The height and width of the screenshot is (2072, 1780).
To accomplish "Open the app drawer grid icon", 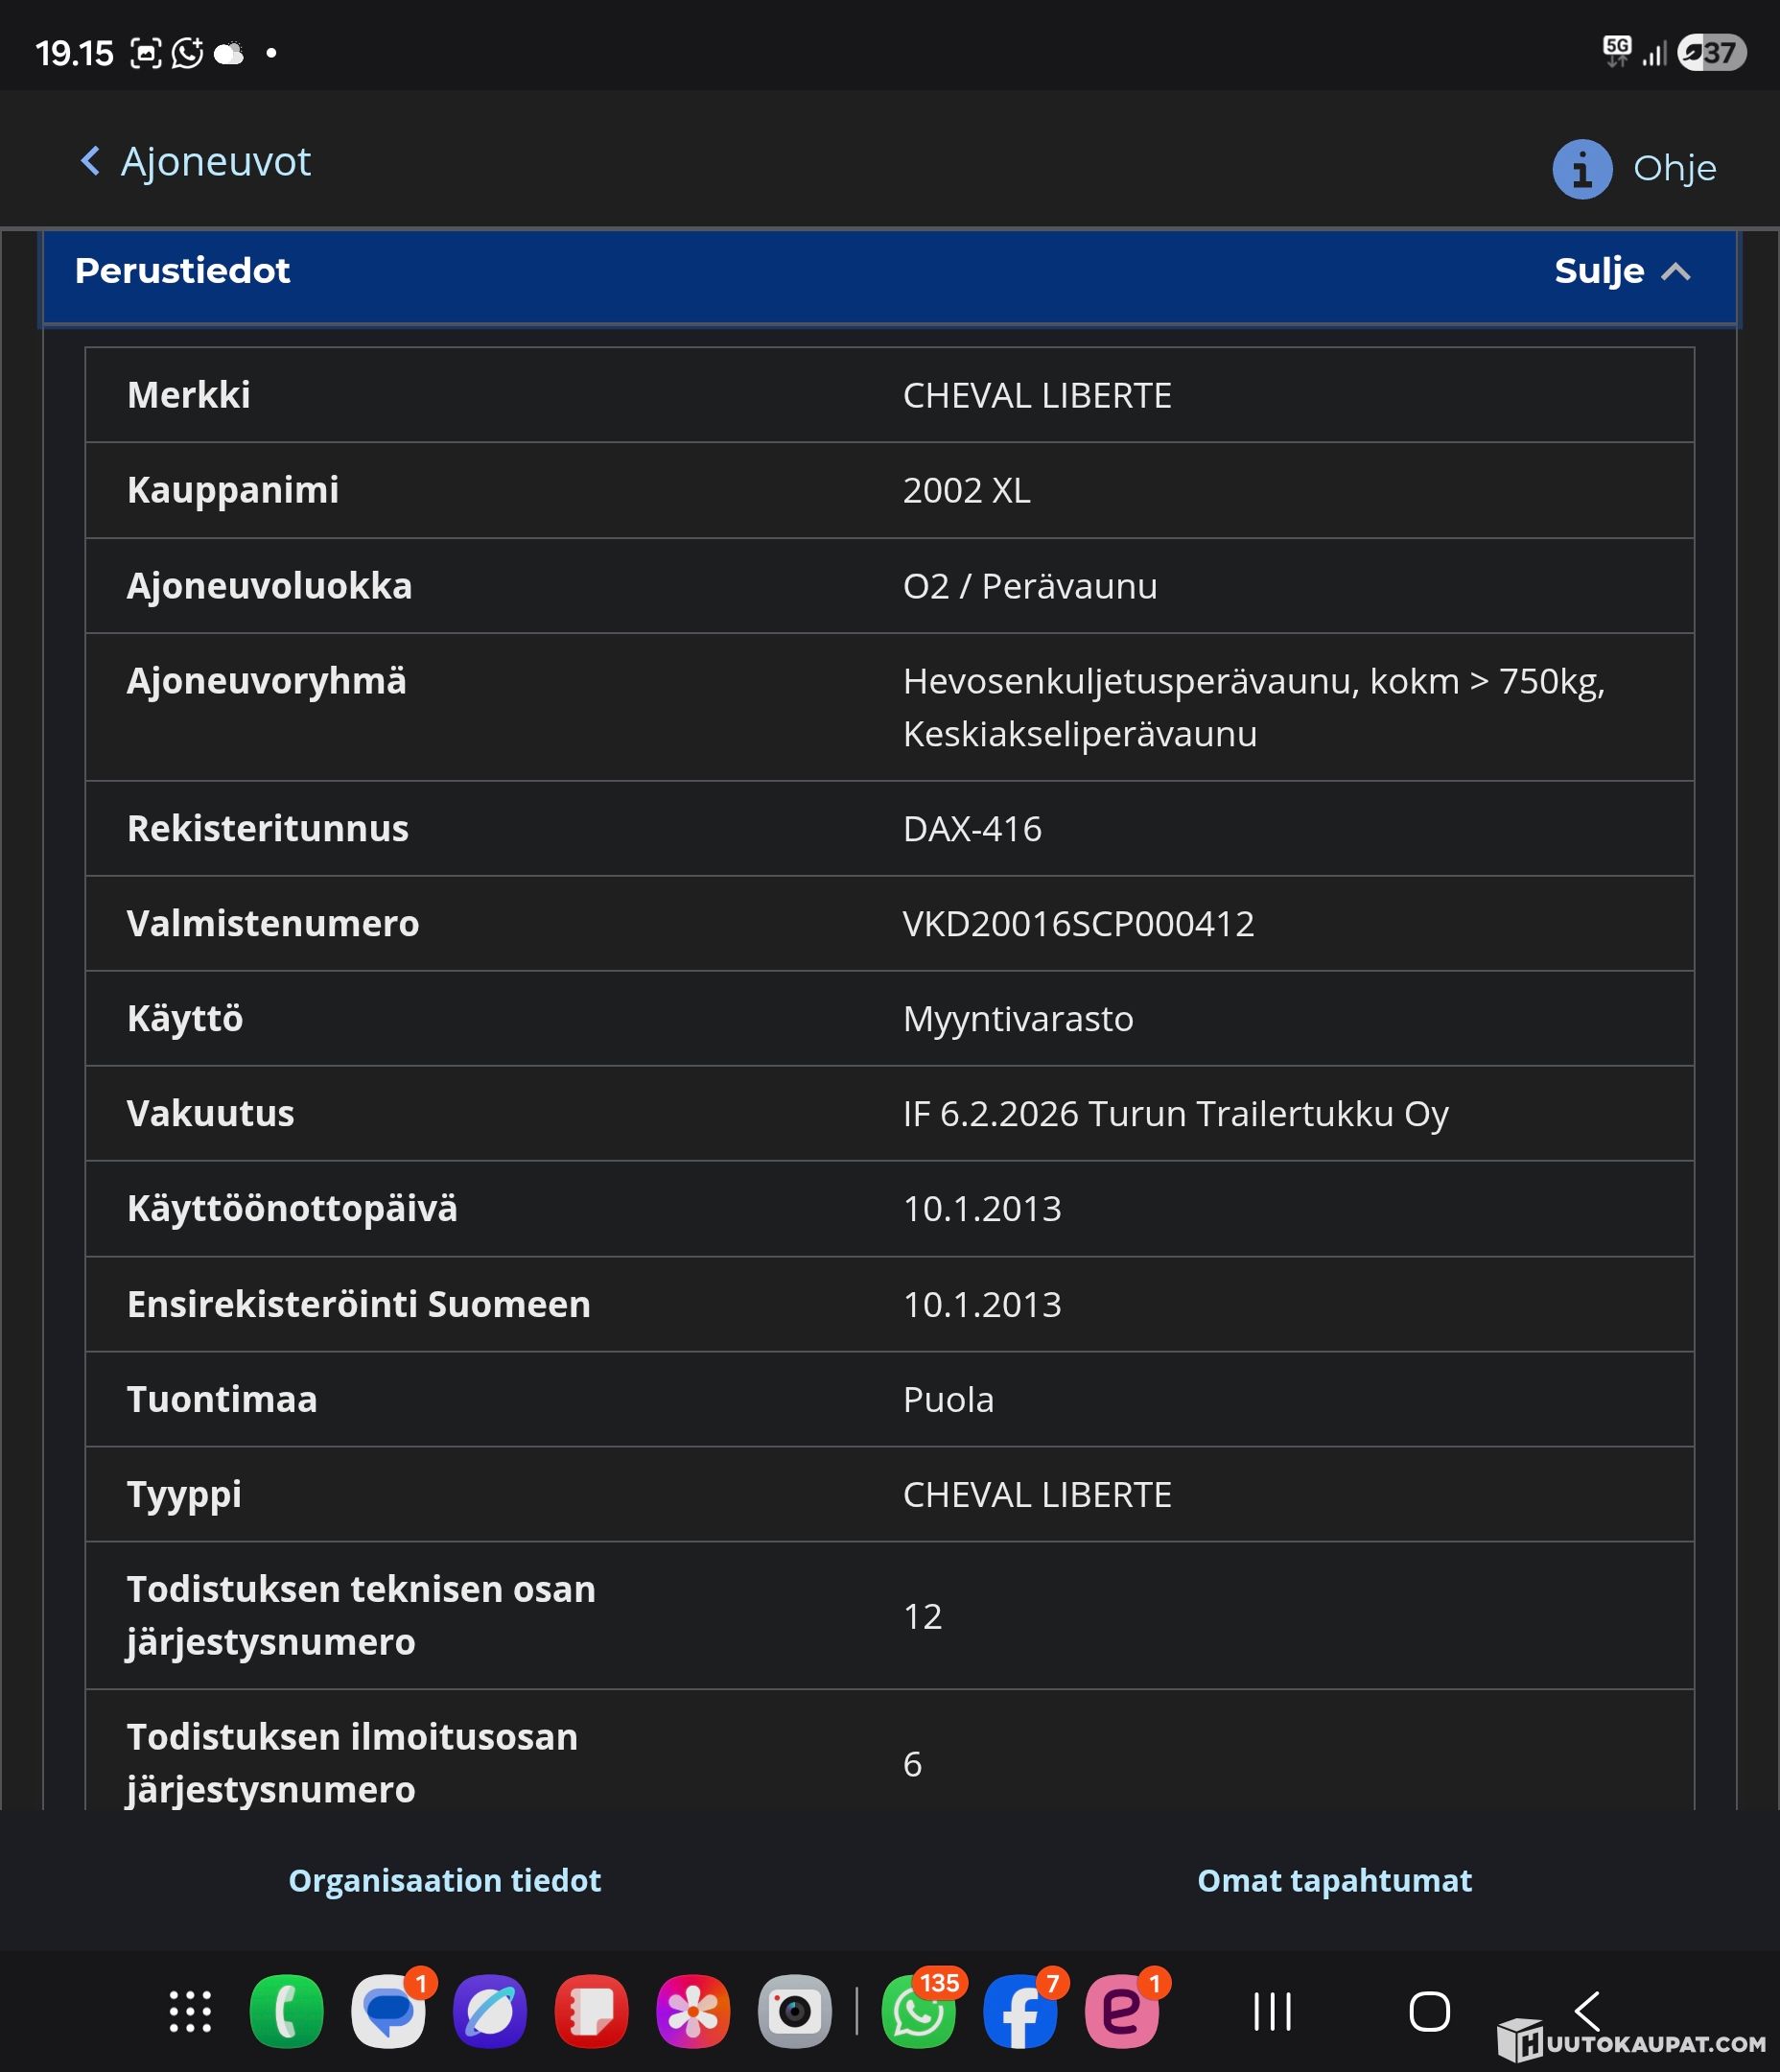I will tap(190, 2011).
